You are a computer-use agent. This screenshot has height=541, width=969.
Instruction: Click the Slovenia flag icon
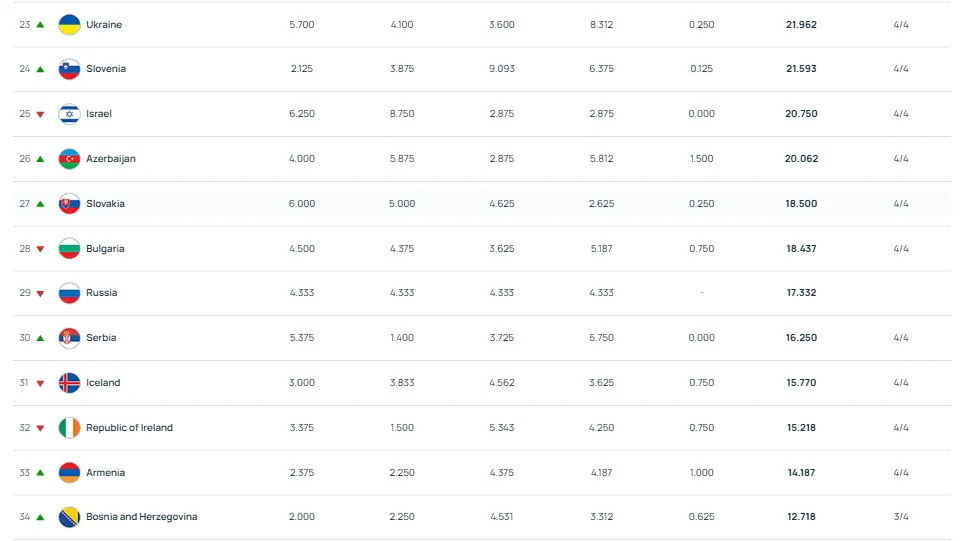[x=69, y=69]
